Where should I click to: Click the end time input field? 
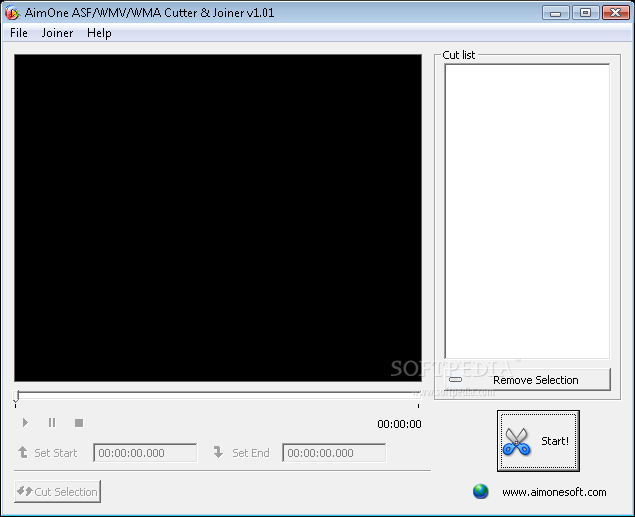pos(334,453)
